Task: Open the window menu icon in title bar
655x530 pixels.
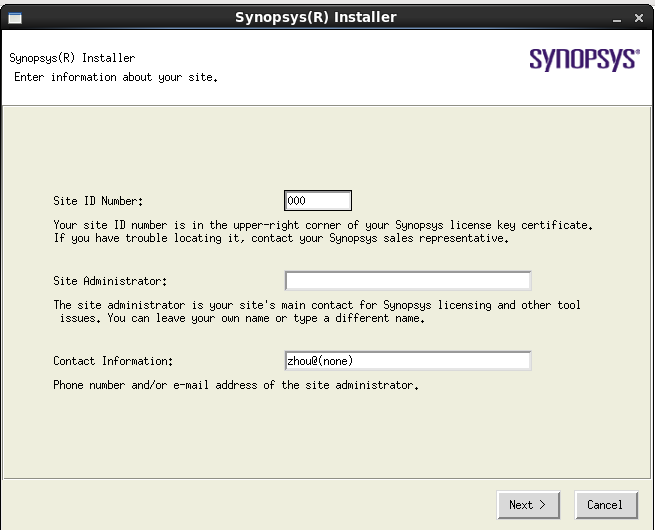Action: tap(15, 18)
